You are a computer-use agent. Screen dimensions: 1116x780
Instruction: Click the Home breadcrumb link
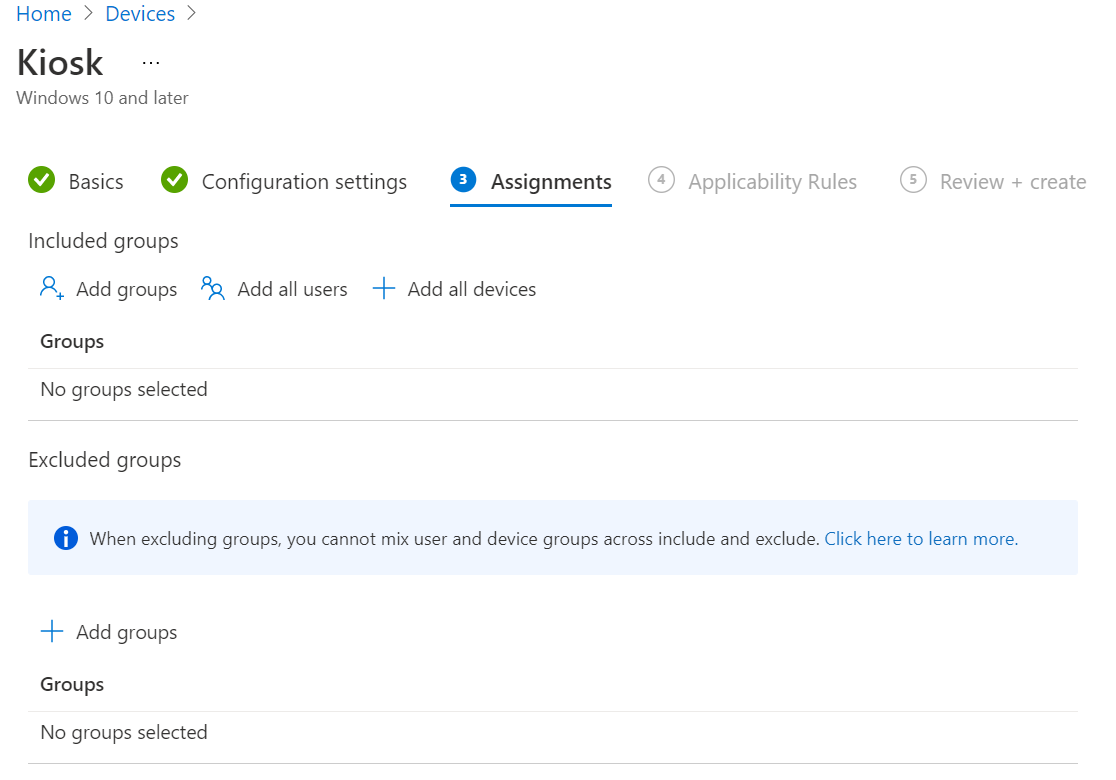coord(44,14)
